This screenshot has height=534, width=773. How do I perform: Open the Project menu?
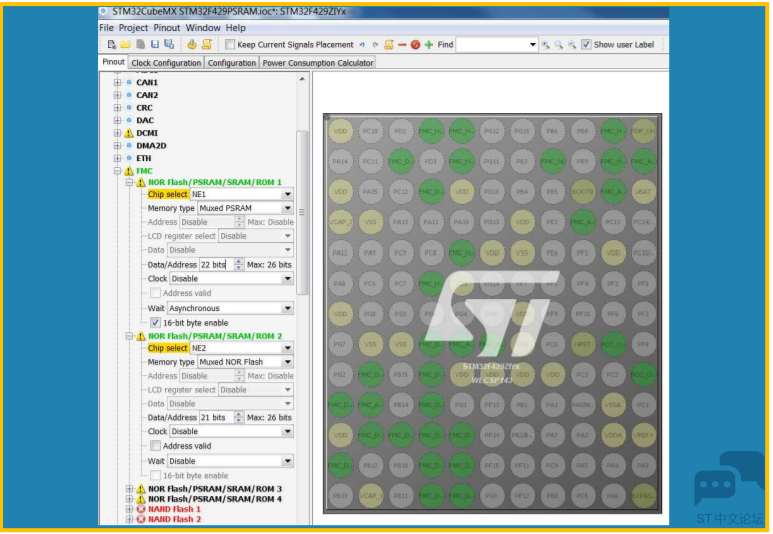click(133, 28)
